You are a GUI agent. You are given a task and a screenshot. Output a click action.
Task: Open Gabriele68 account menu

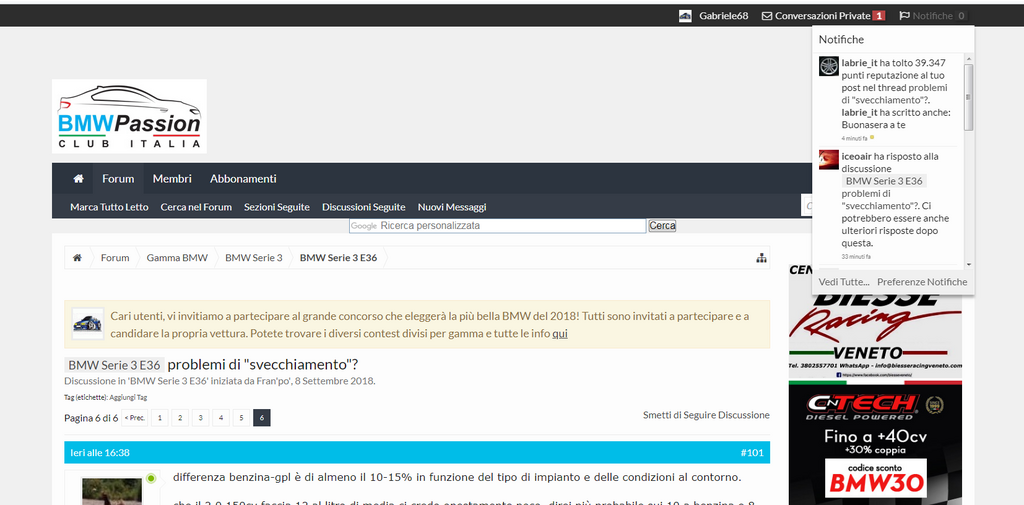point(724,16)
